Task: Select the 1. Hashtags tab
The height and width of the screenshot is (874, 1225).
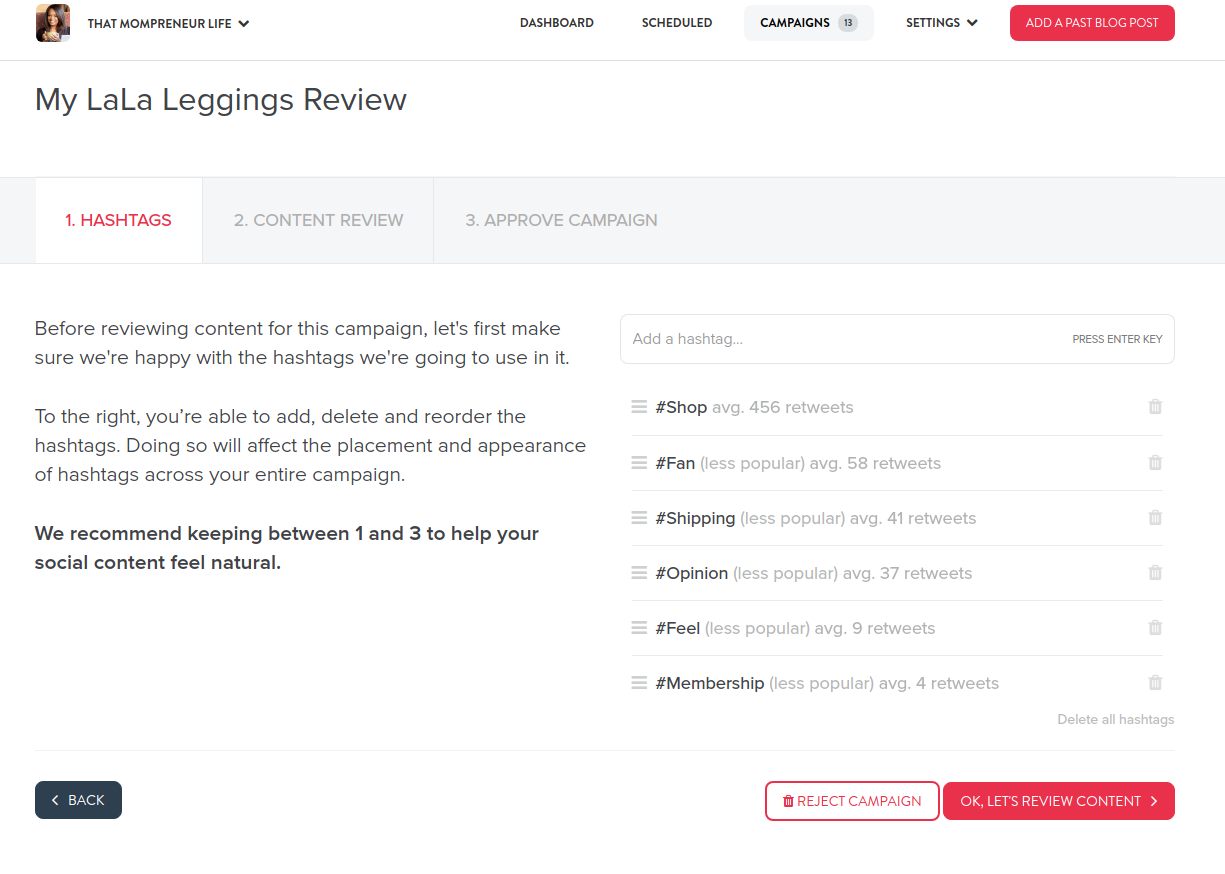Action: click(x=119, y=220)
